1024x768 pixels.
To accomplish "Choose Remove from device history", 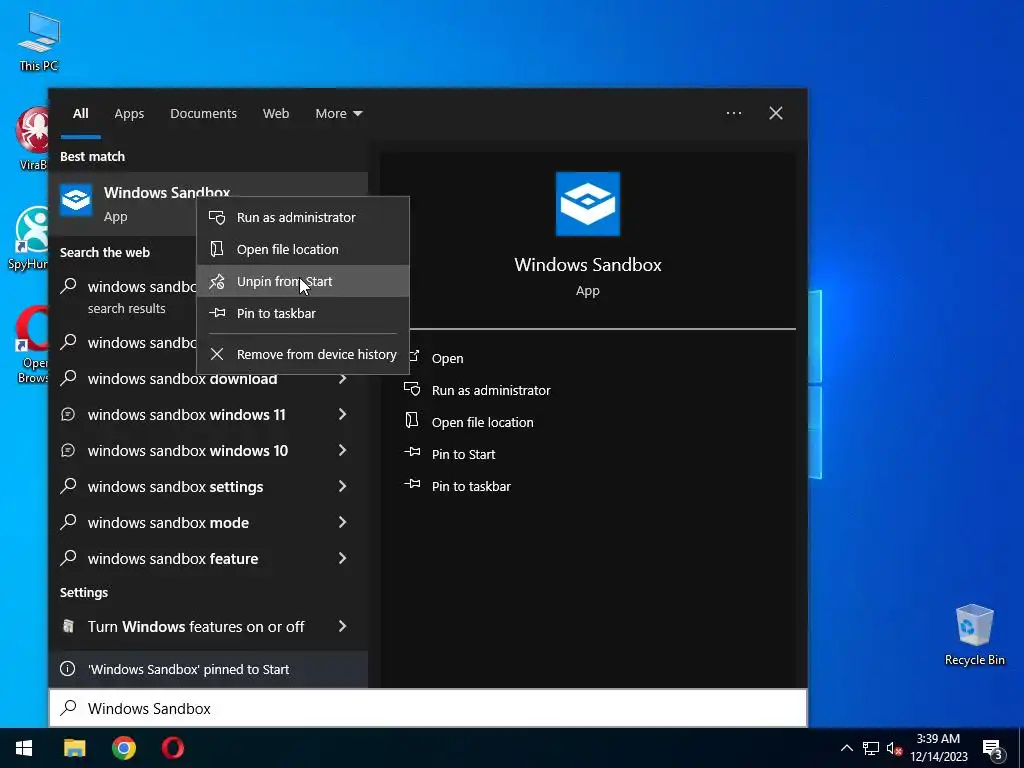I will (x=302, y=355).
